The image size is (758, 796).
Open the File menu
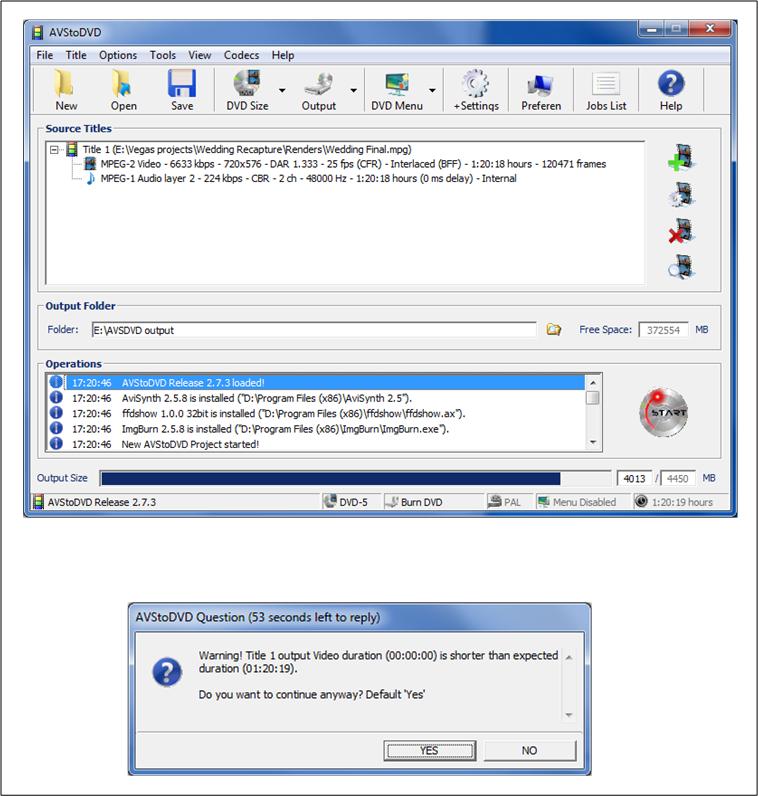click(45, 55)
